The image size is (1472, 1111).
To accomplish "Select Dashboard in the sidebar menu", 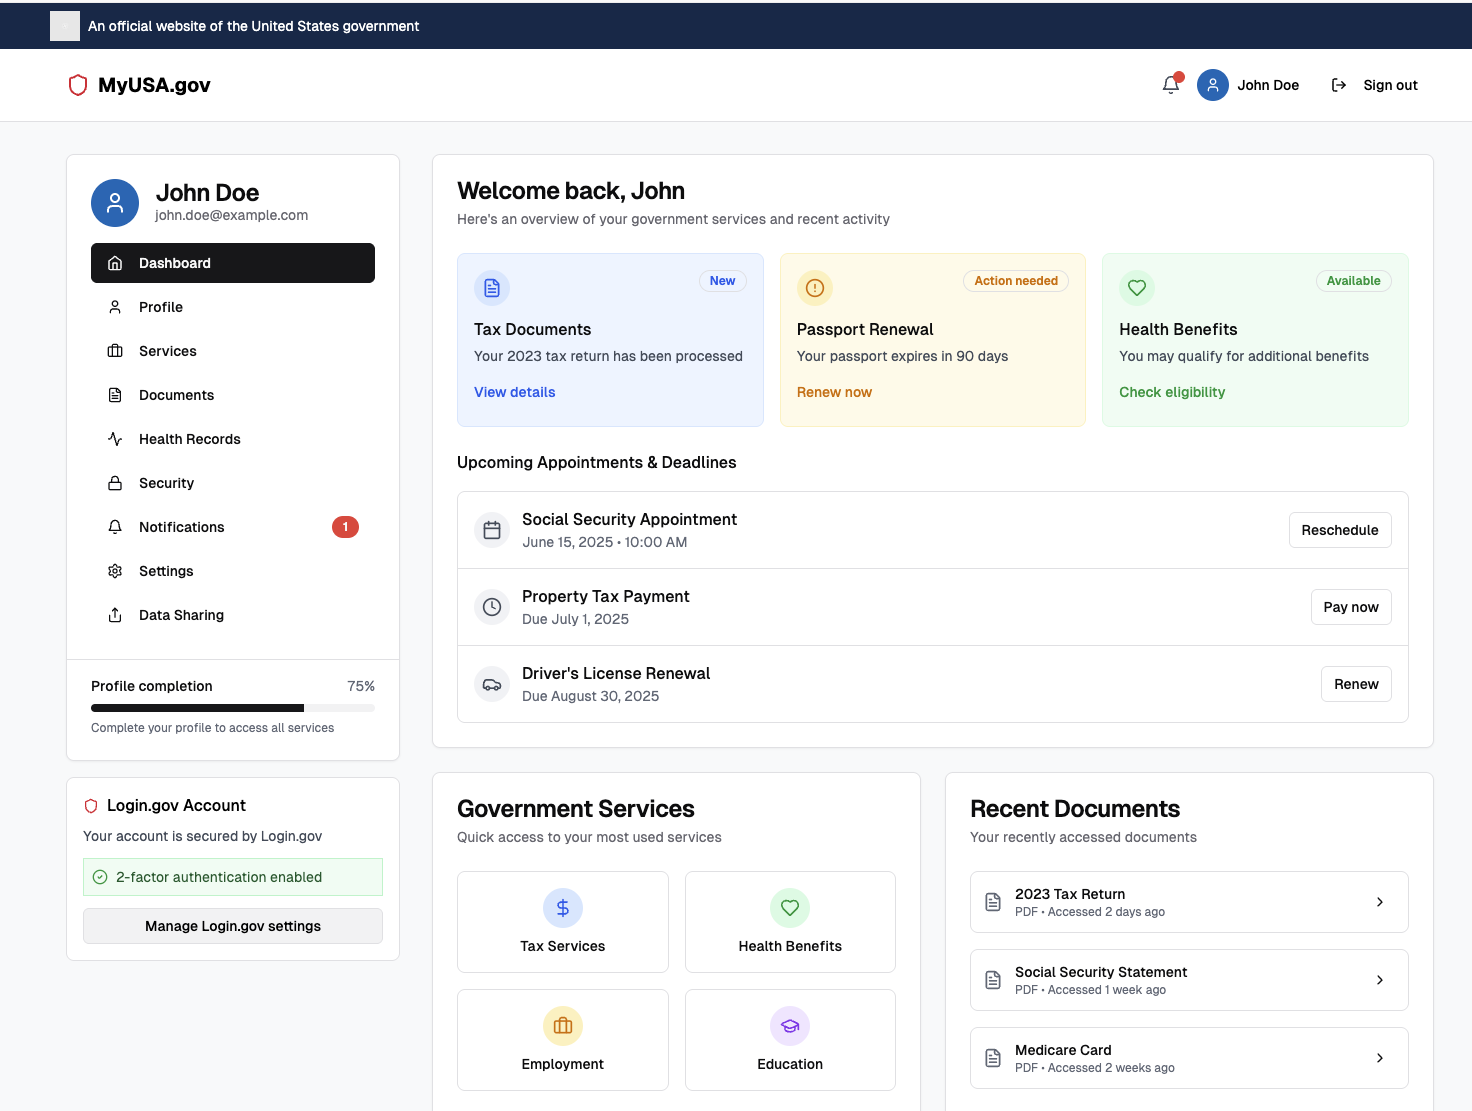I will (233, 263).
